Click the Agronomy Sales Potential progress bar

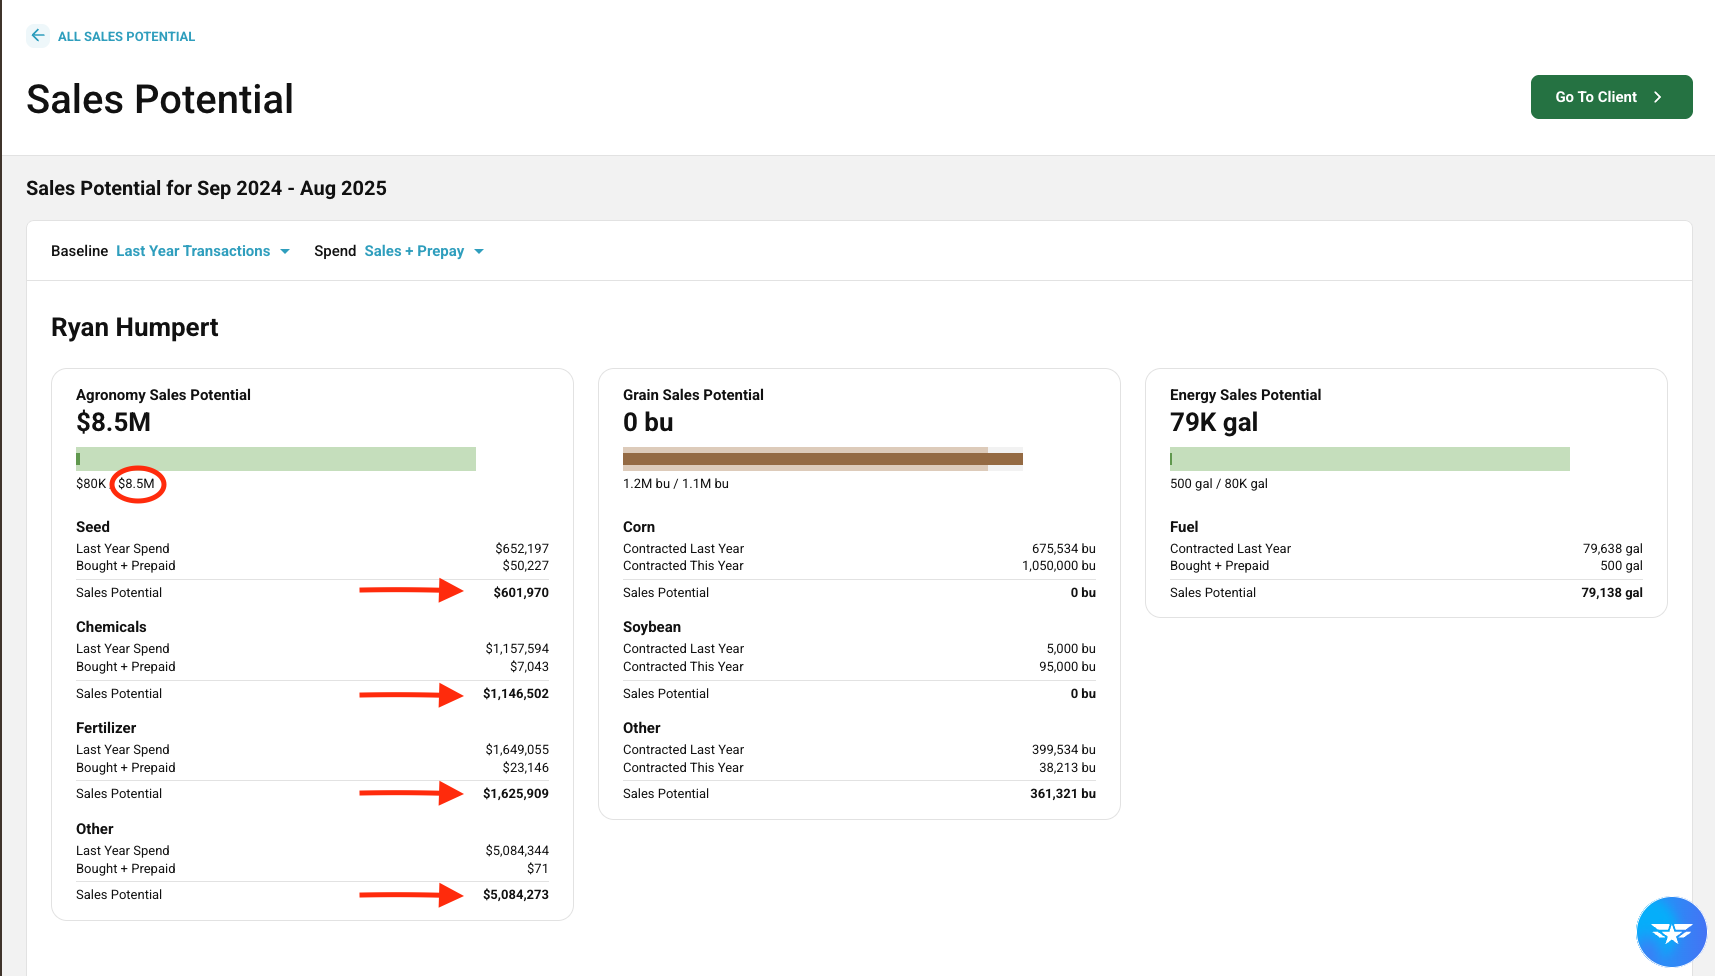click(x=276, y=459)
